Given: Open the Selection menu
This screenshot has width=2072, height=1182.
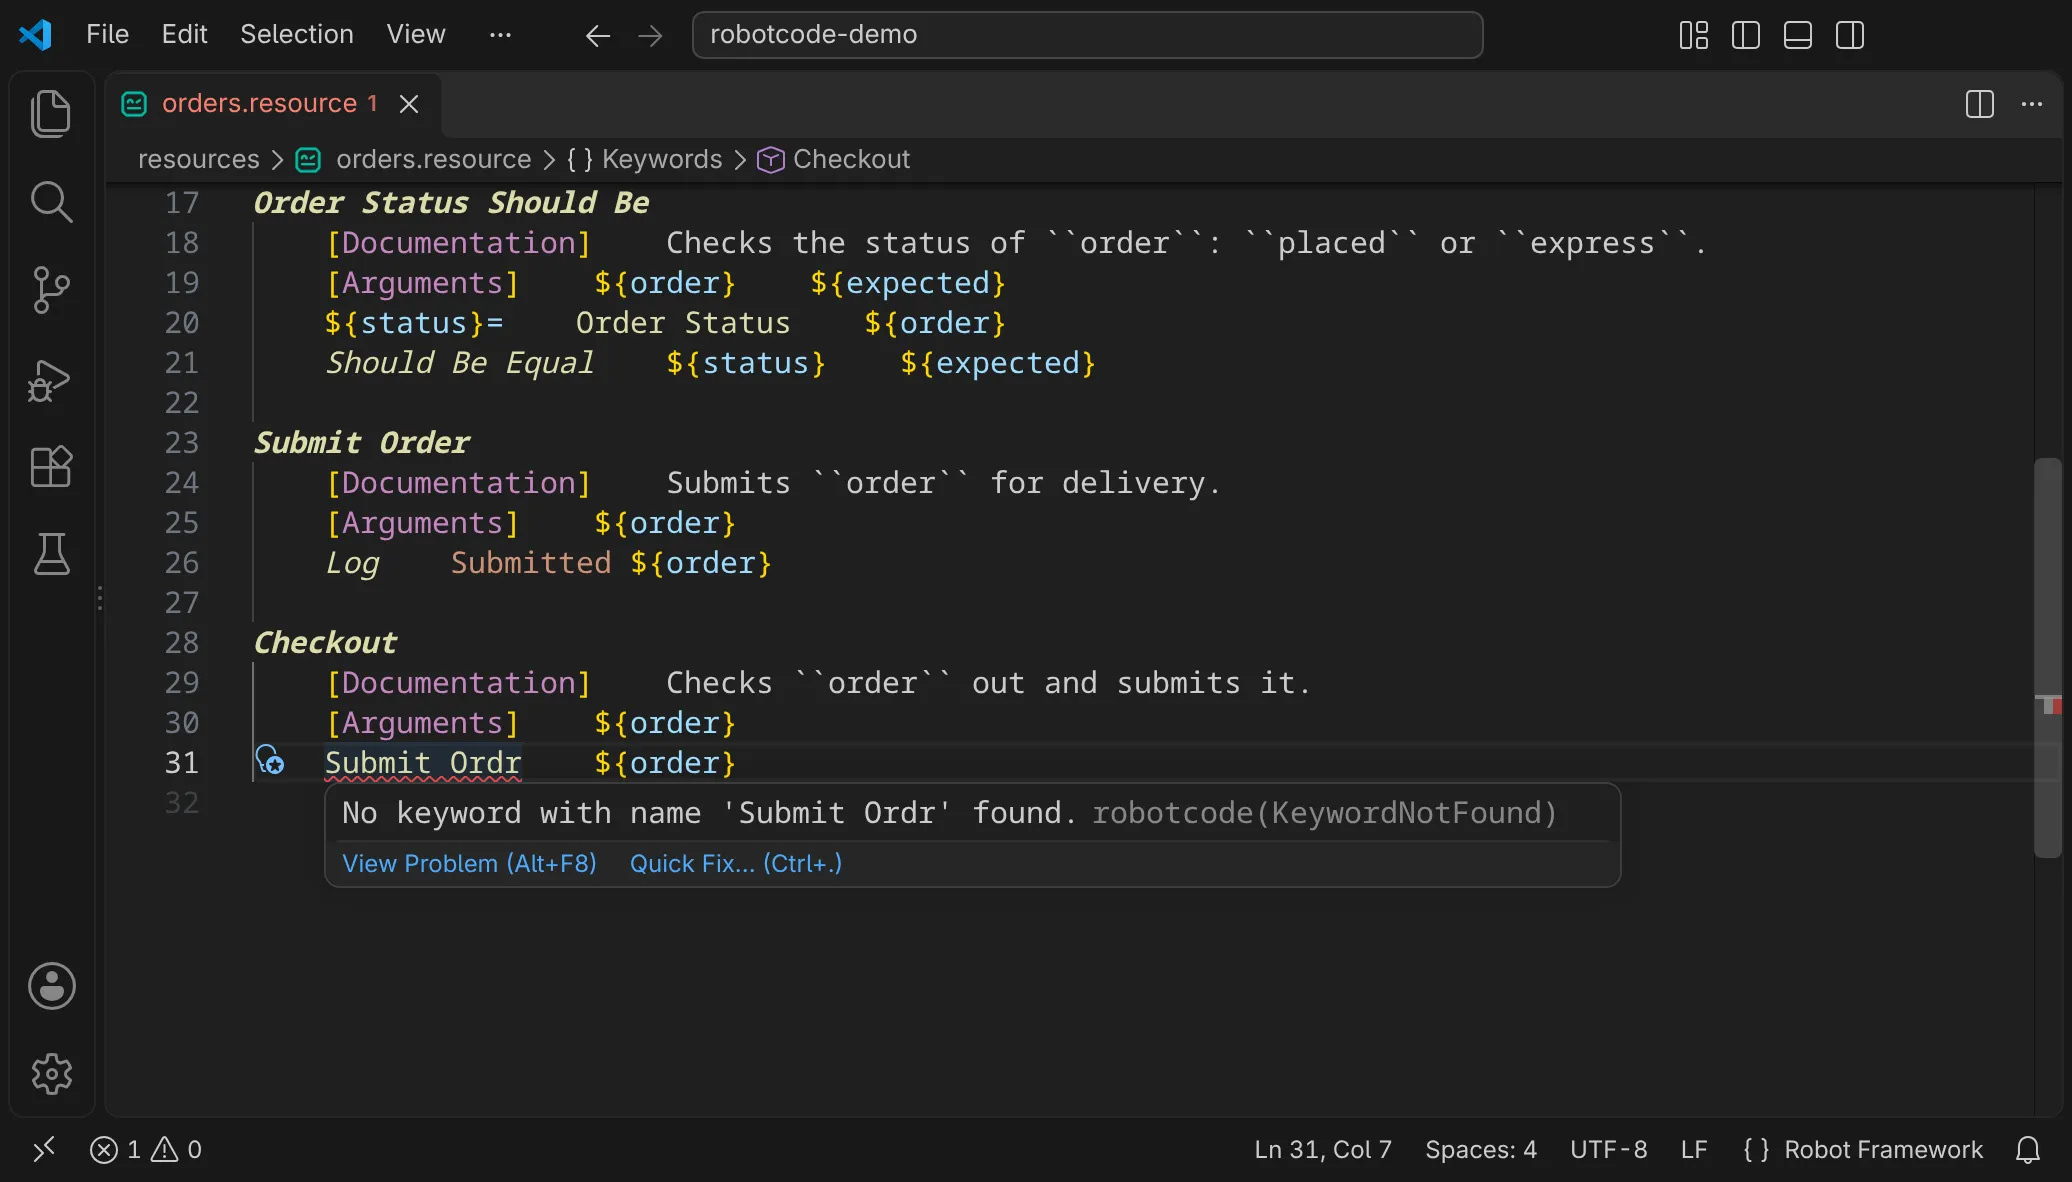Looking at the screenshot, I should [297, 34].
